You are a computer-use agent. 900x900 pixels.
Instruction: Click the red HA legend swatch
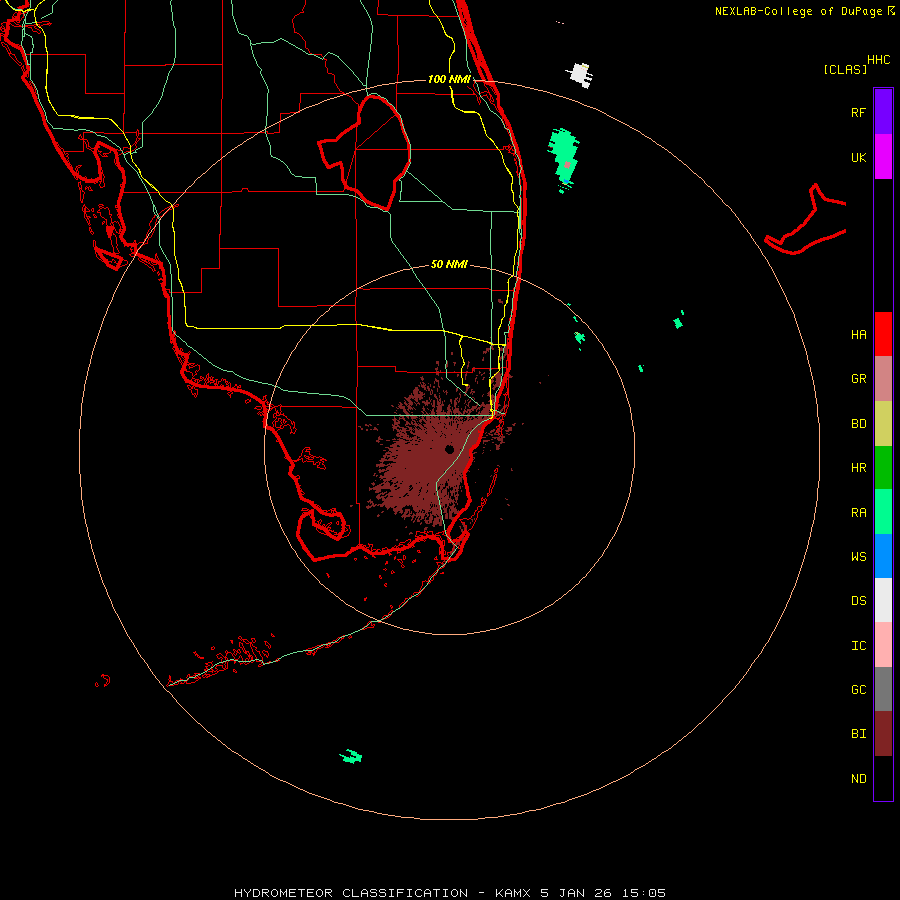click(x=883, y=334)
